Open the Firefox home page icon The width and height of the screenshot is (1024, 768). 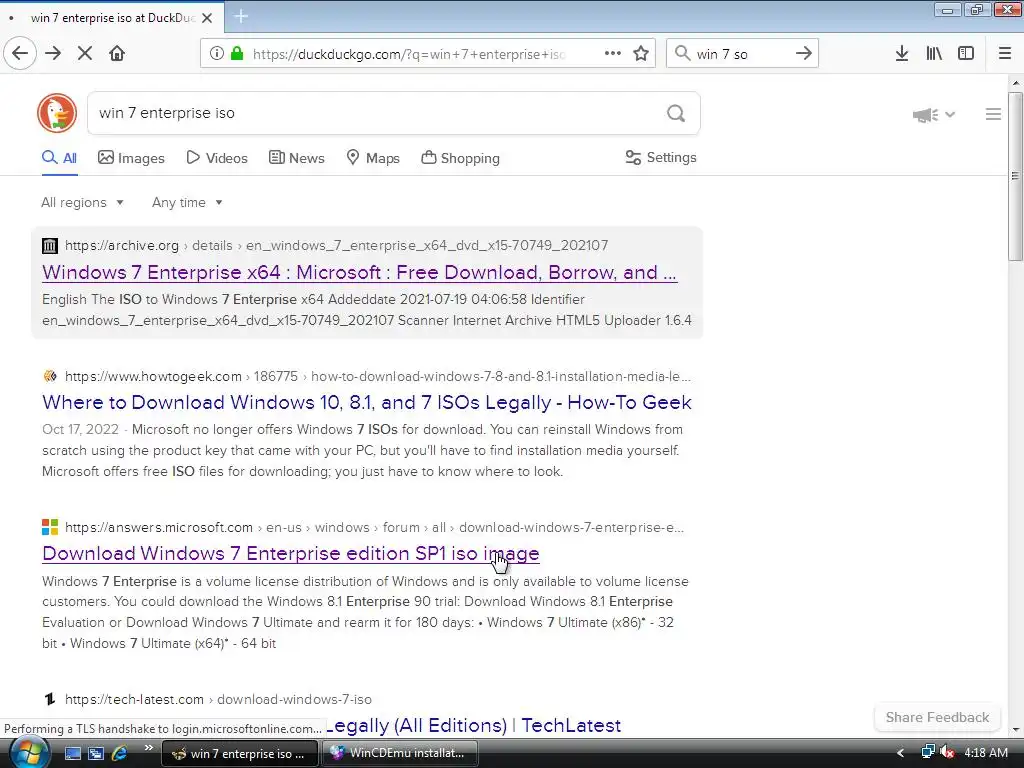(117, 54)
